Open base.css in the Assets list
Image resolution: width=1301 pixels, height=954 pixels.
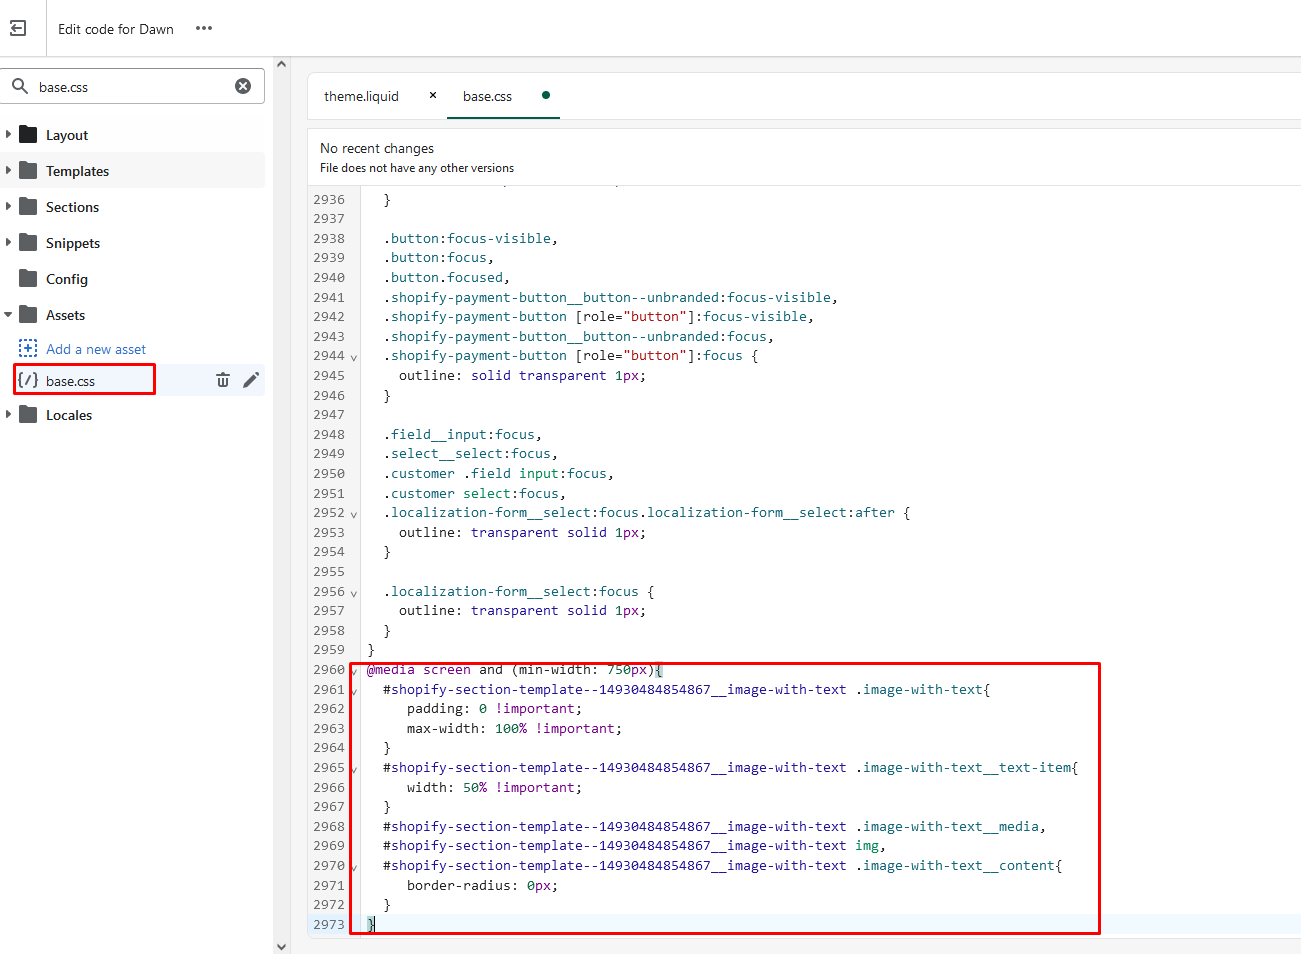70,381
